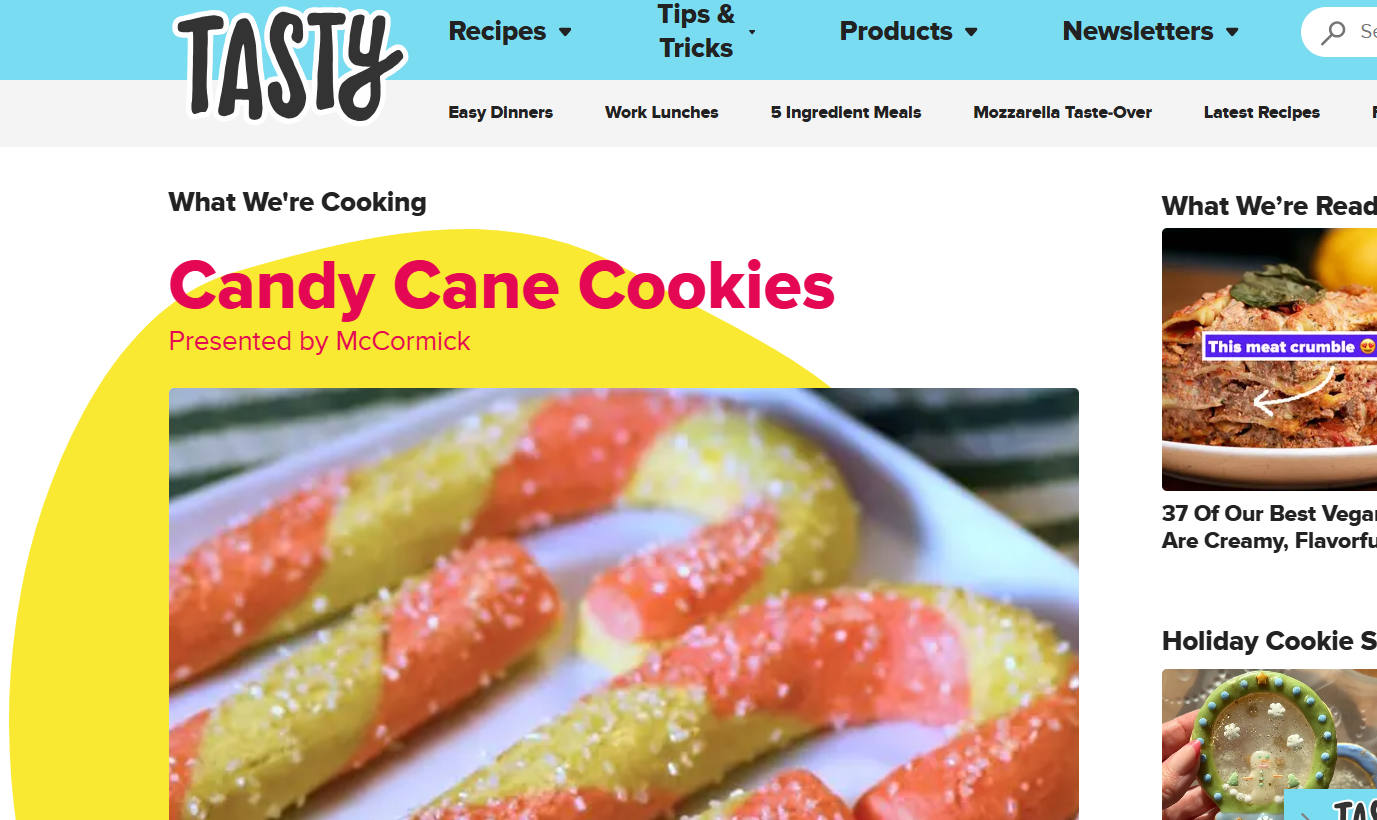Go to Work Lunches

coord(662,112)
